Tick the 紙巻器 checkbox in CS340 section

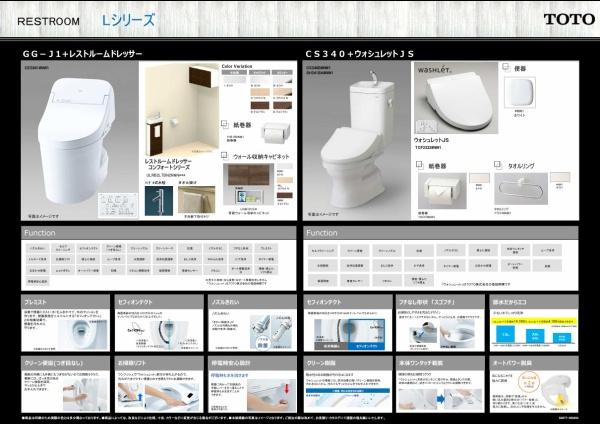419,165
